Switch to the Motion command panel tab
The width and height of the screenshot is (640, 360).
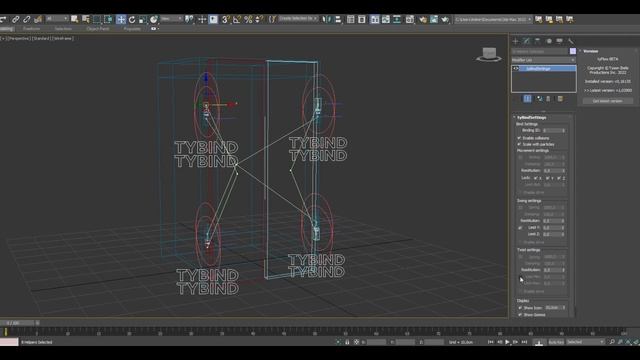point(549,41)
